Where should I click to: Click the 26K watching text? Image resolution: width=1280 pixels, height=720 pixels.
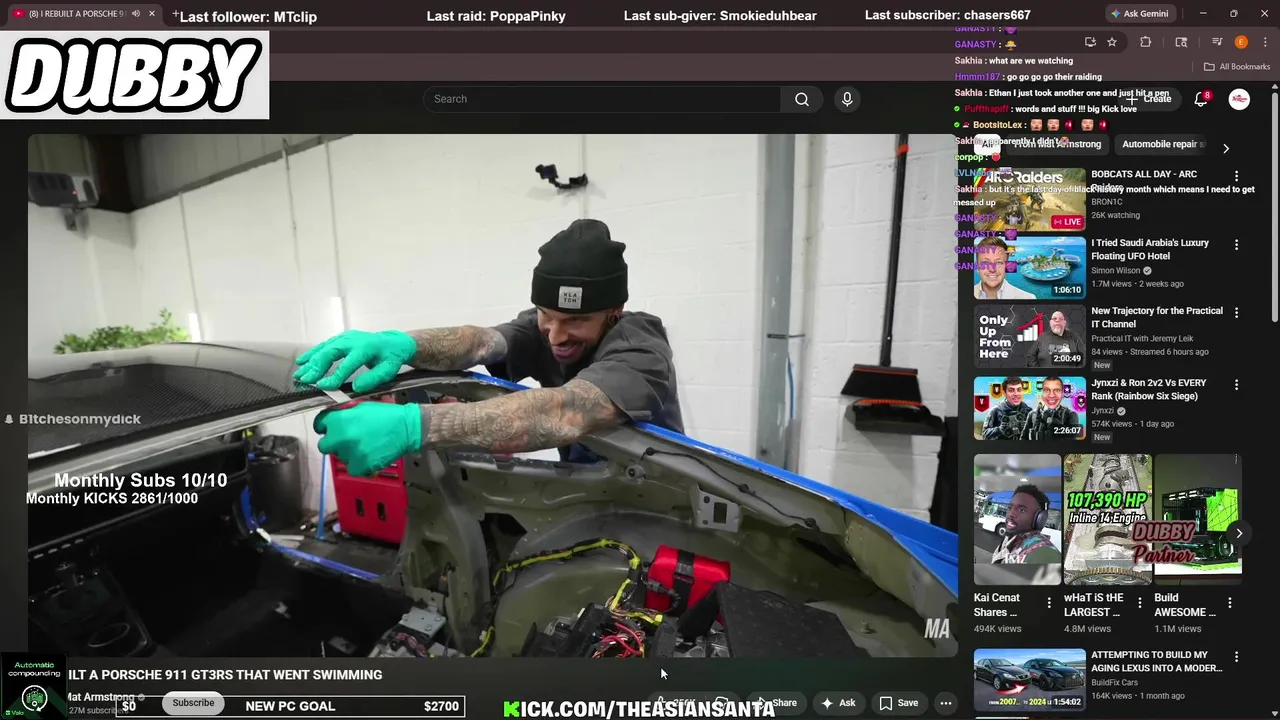[1115, 215]
